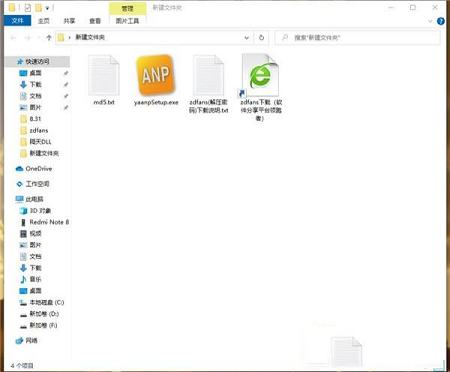Open pinned 下载 under quick access
The image size is (450, 372).
click(35, 84)
